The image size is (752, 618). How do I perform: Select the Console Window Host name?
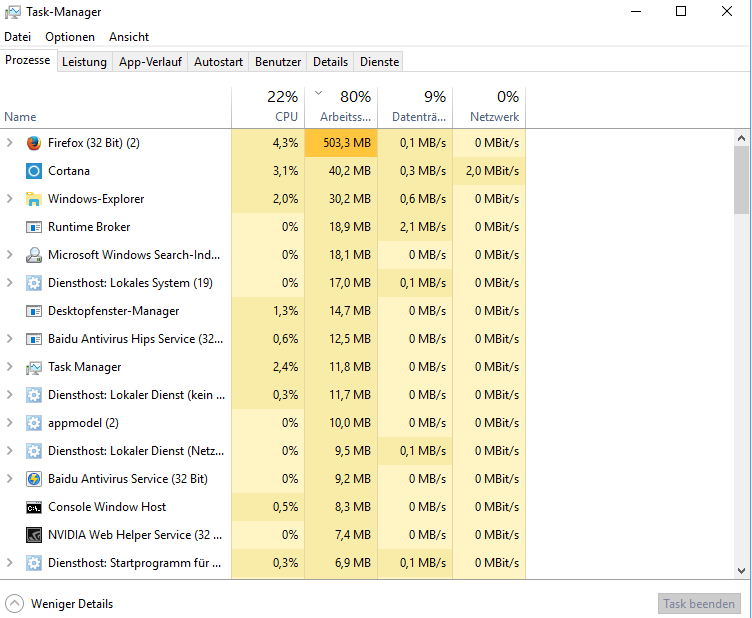point(107,507)
